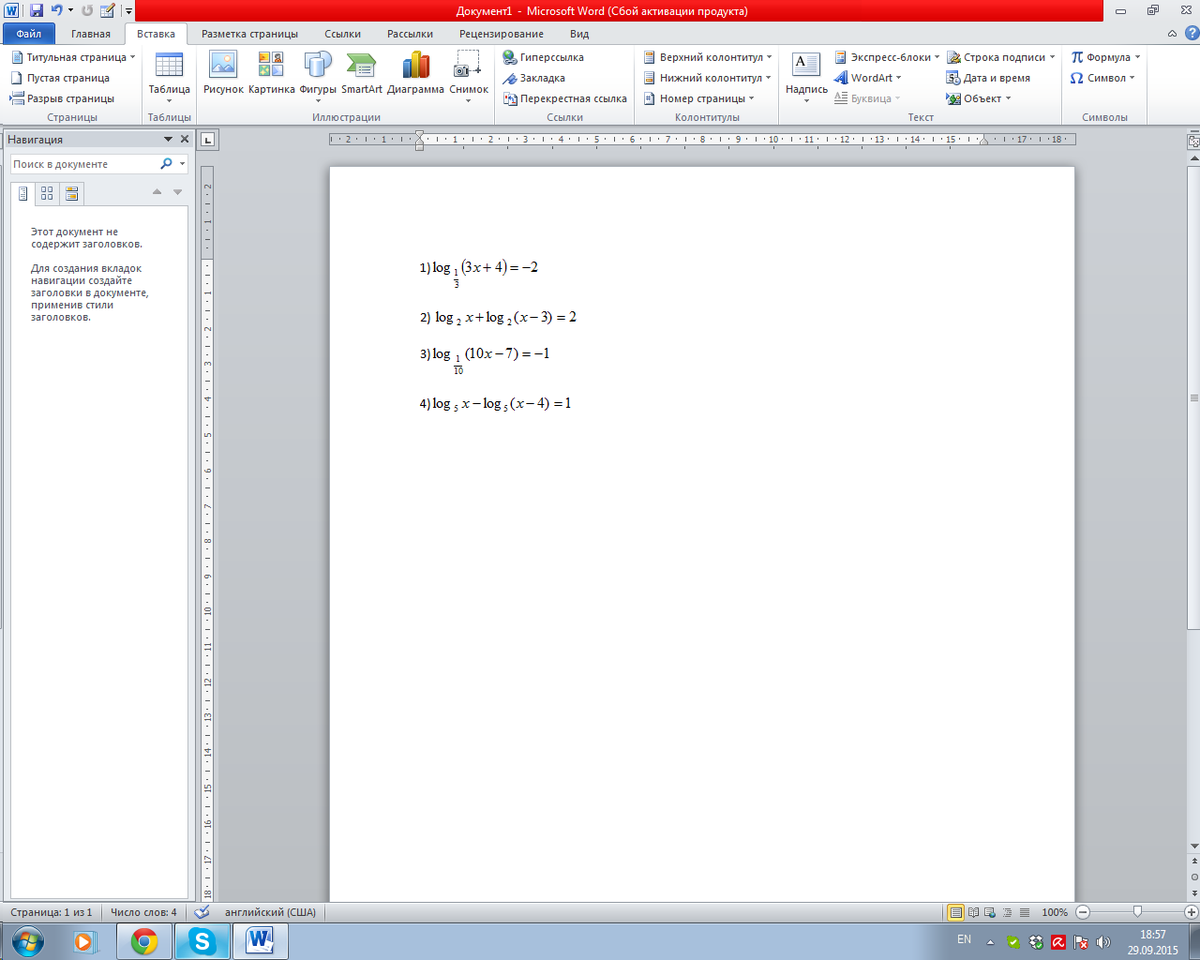The height and width of the screenshot is (960, 1200).
Task: Click the Пустая страница blank page button
Action: 60,78
